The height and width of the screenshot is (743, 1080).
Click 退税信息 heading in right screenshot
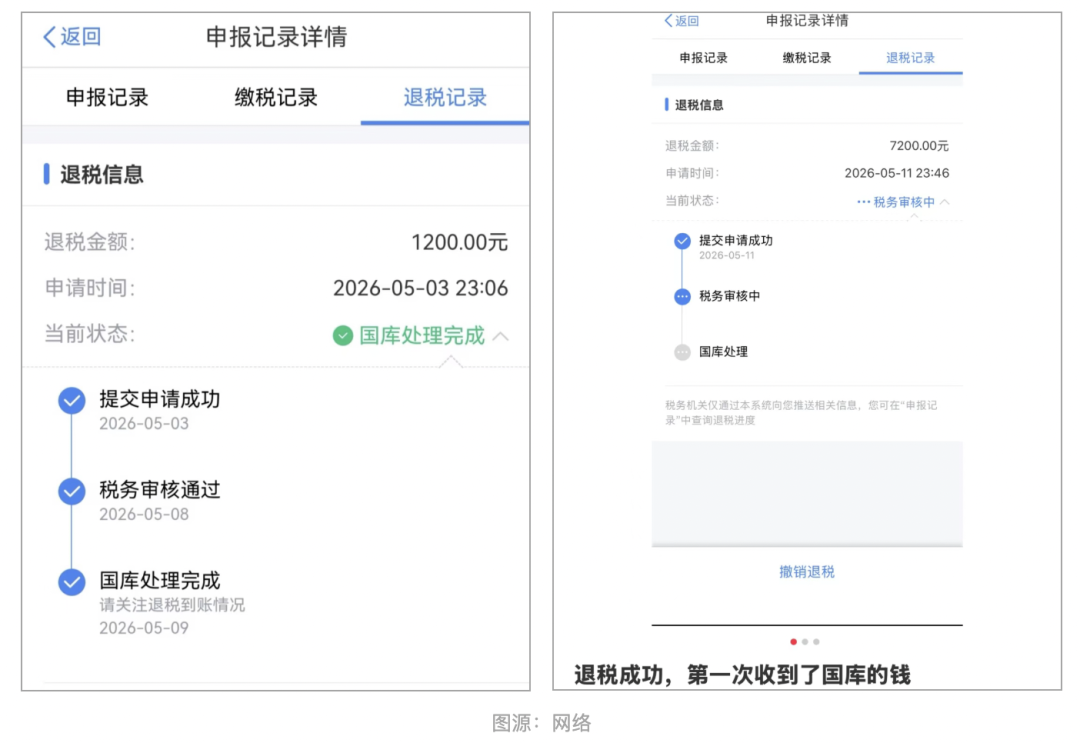(699, 105)
